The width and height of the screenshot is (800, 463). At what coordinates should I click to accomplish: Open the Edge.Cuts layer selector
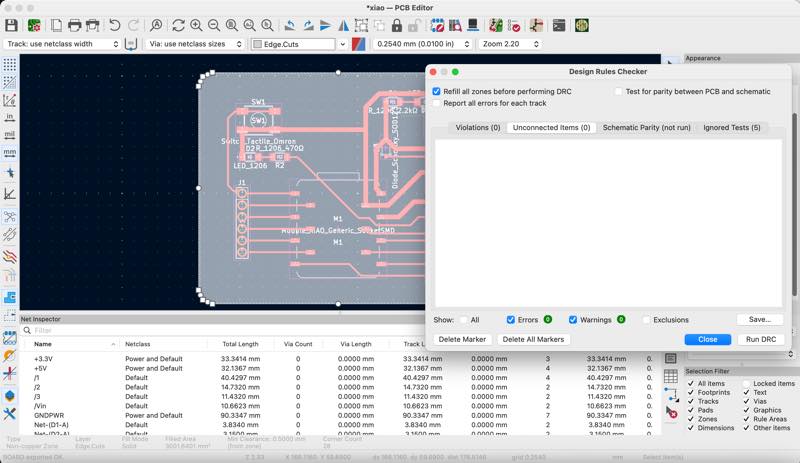click(299, 44)
